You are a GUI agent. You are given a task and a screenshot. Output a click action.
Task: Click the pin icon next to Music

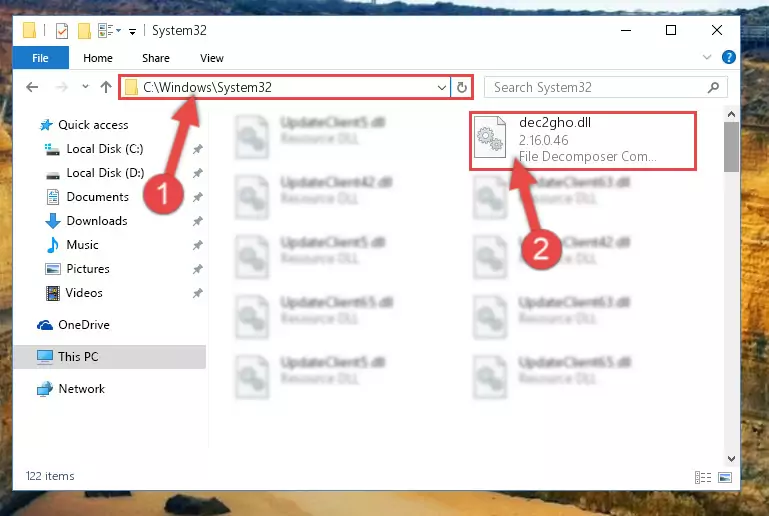pyautogui.click(x=198, y=245)
